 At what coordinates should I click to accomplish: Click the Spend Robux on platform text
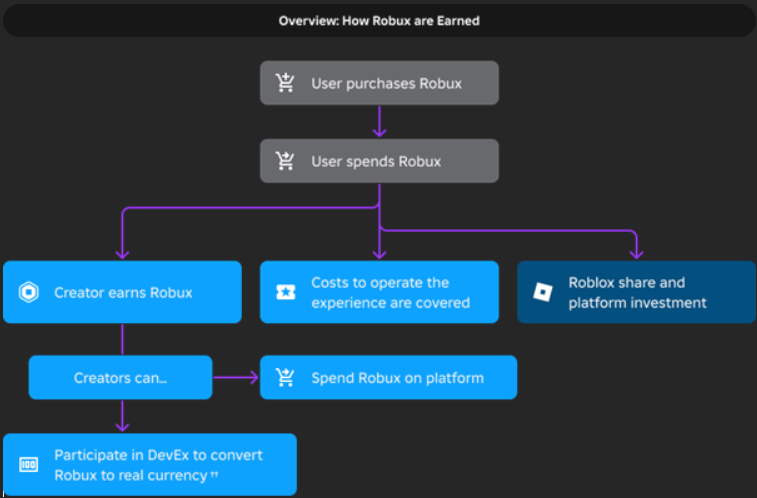coord(397,378)
